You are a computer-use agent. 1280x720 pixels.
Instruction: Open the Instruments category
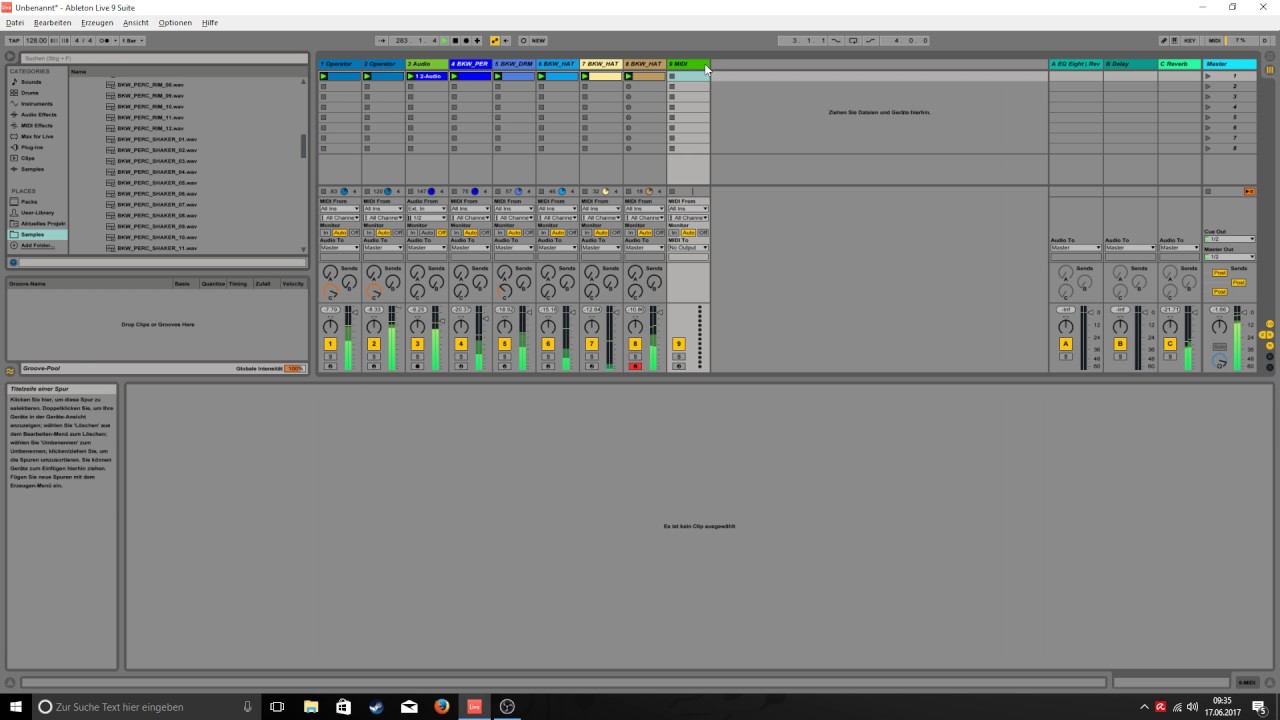[36, 104]
